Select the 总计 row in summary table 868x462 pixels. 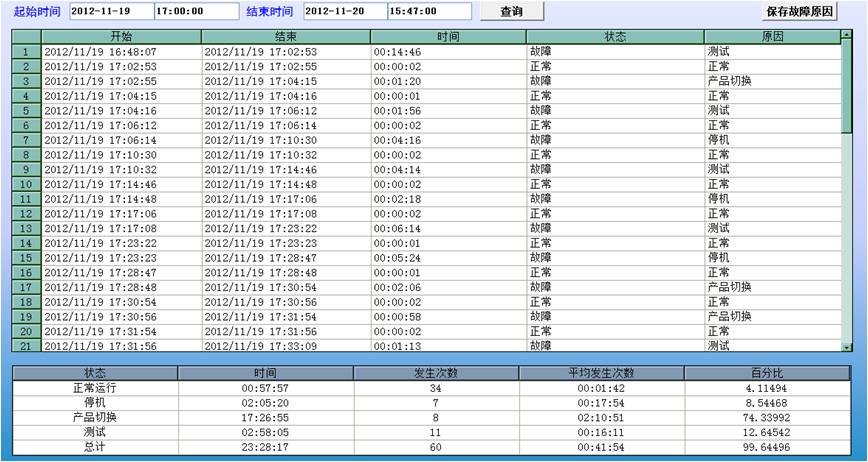pos(95,447)
